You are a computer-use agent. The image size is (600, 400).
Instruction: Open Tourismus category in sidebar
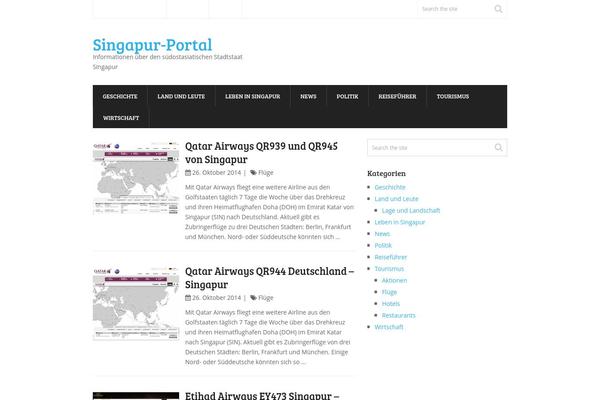[x=389, y=269]
